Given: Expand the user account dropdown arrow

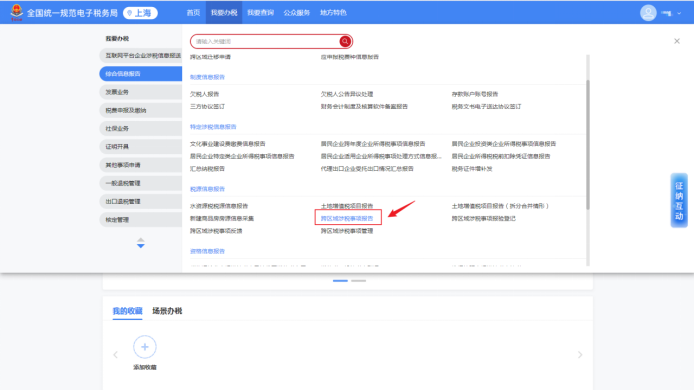Looking at the screenshot, I should point(679,13).
